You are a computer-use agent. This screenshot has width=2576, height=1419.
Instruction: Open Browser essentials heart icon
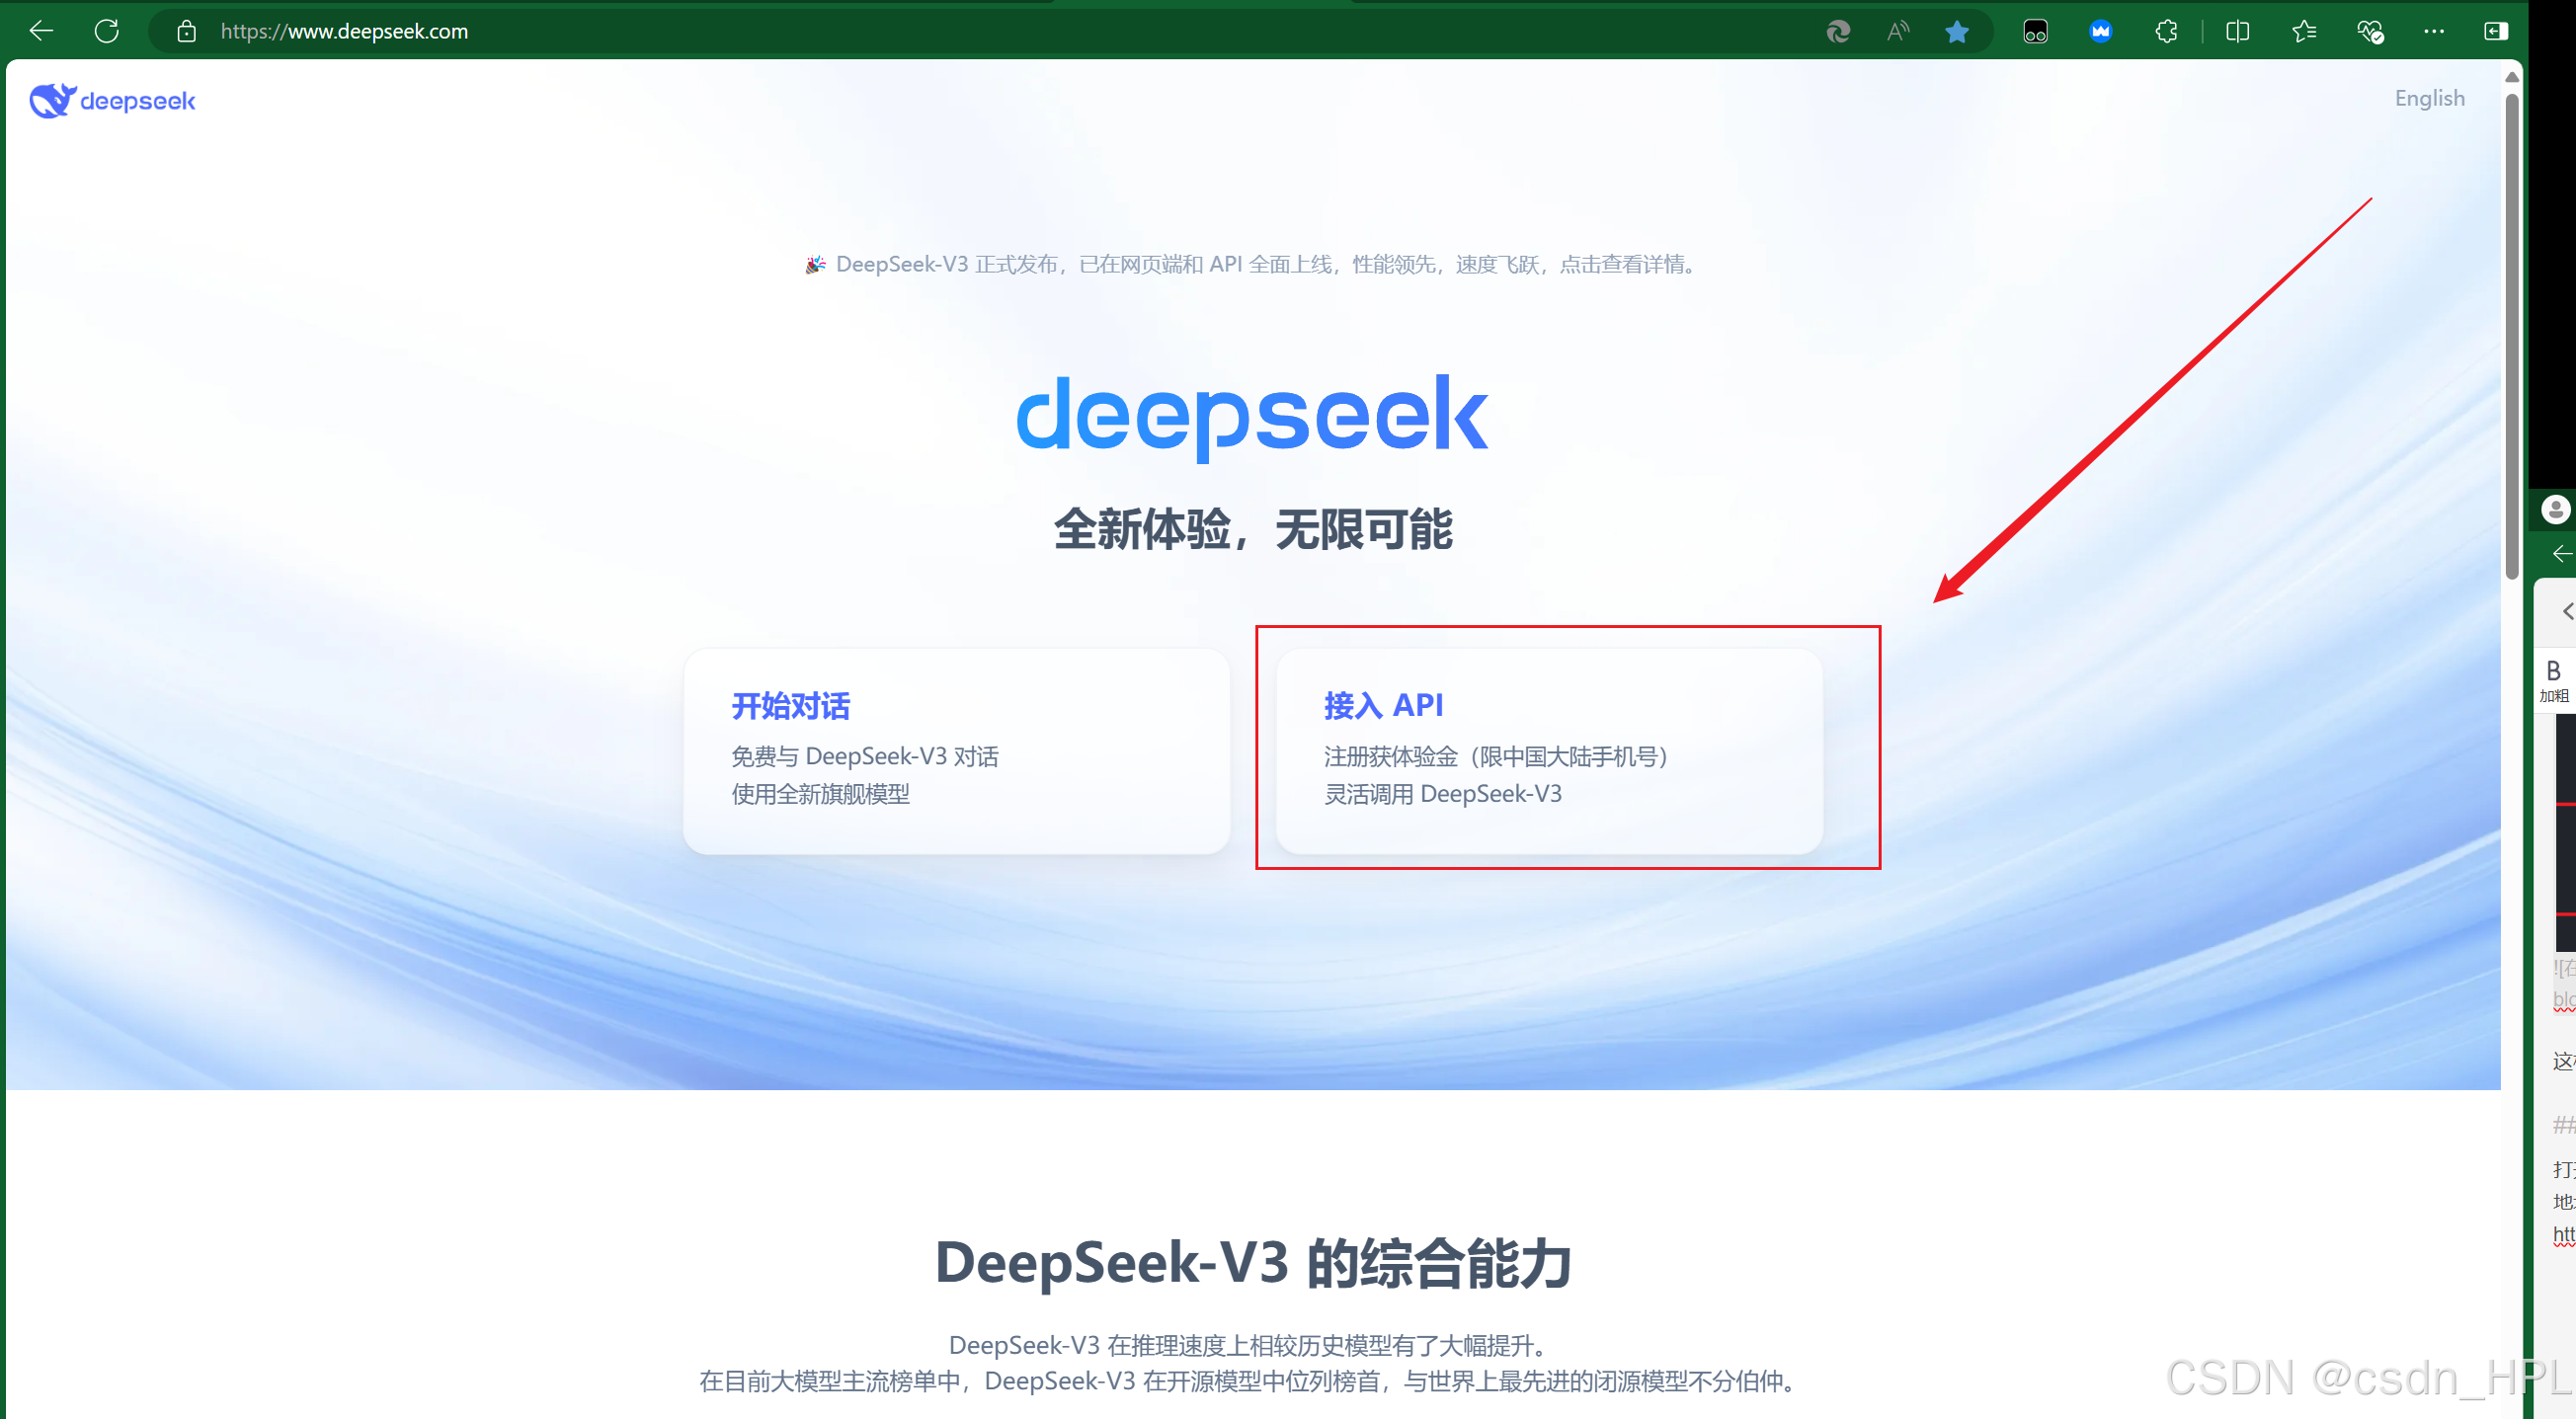click(2371, 31)
